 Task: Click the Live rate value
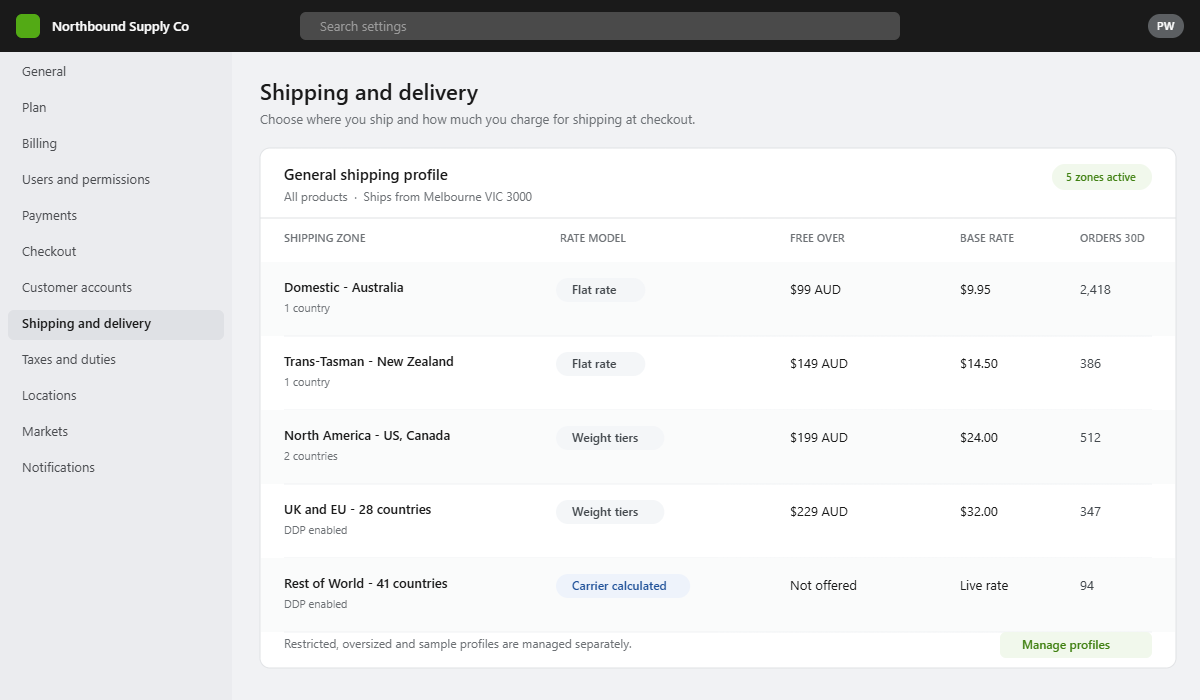[x=985, y=586]
